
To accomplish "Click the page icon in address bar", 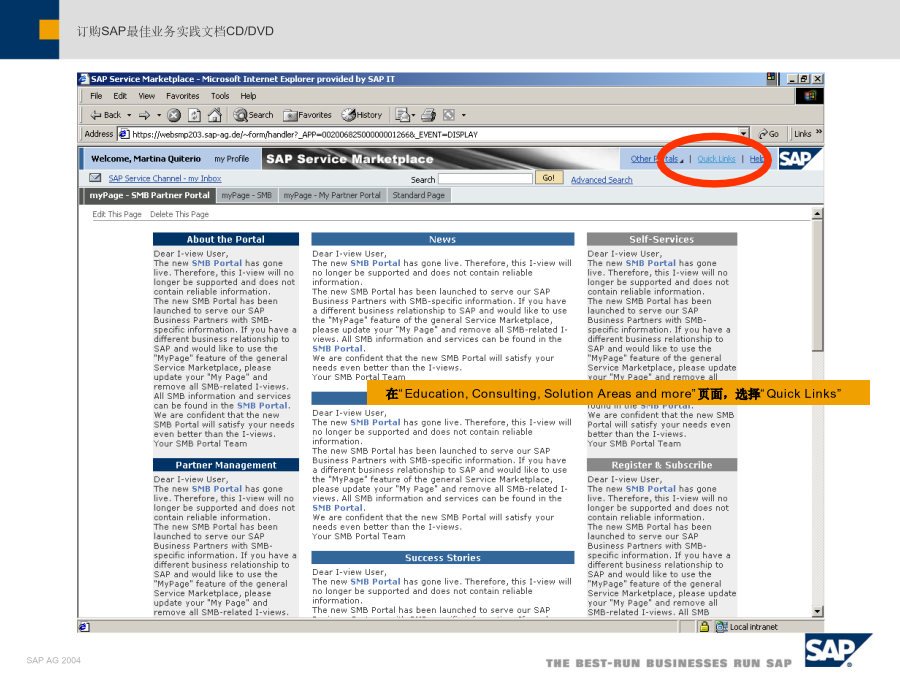I will click(124, 134).
